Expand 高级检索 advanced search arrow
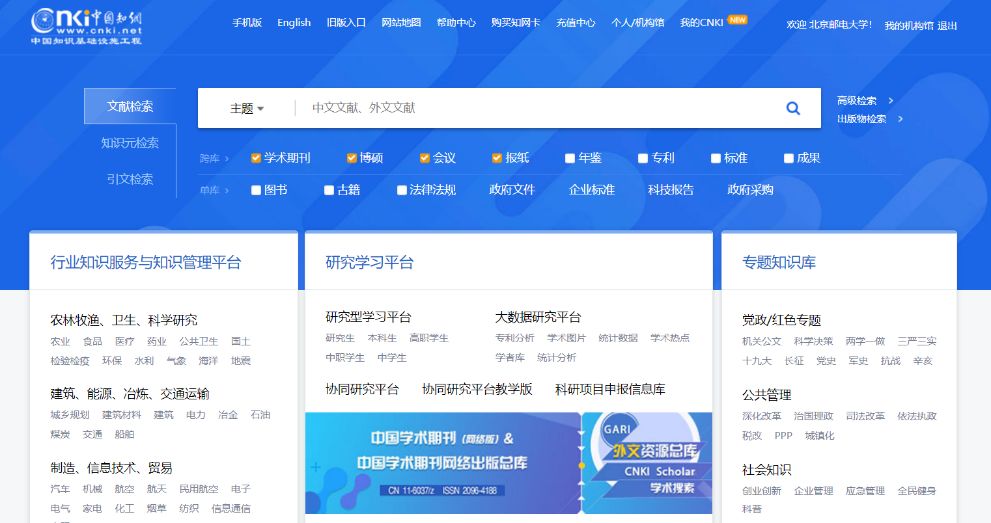The image size is (991, 523). pyautogui.click(x=891, y=100)
